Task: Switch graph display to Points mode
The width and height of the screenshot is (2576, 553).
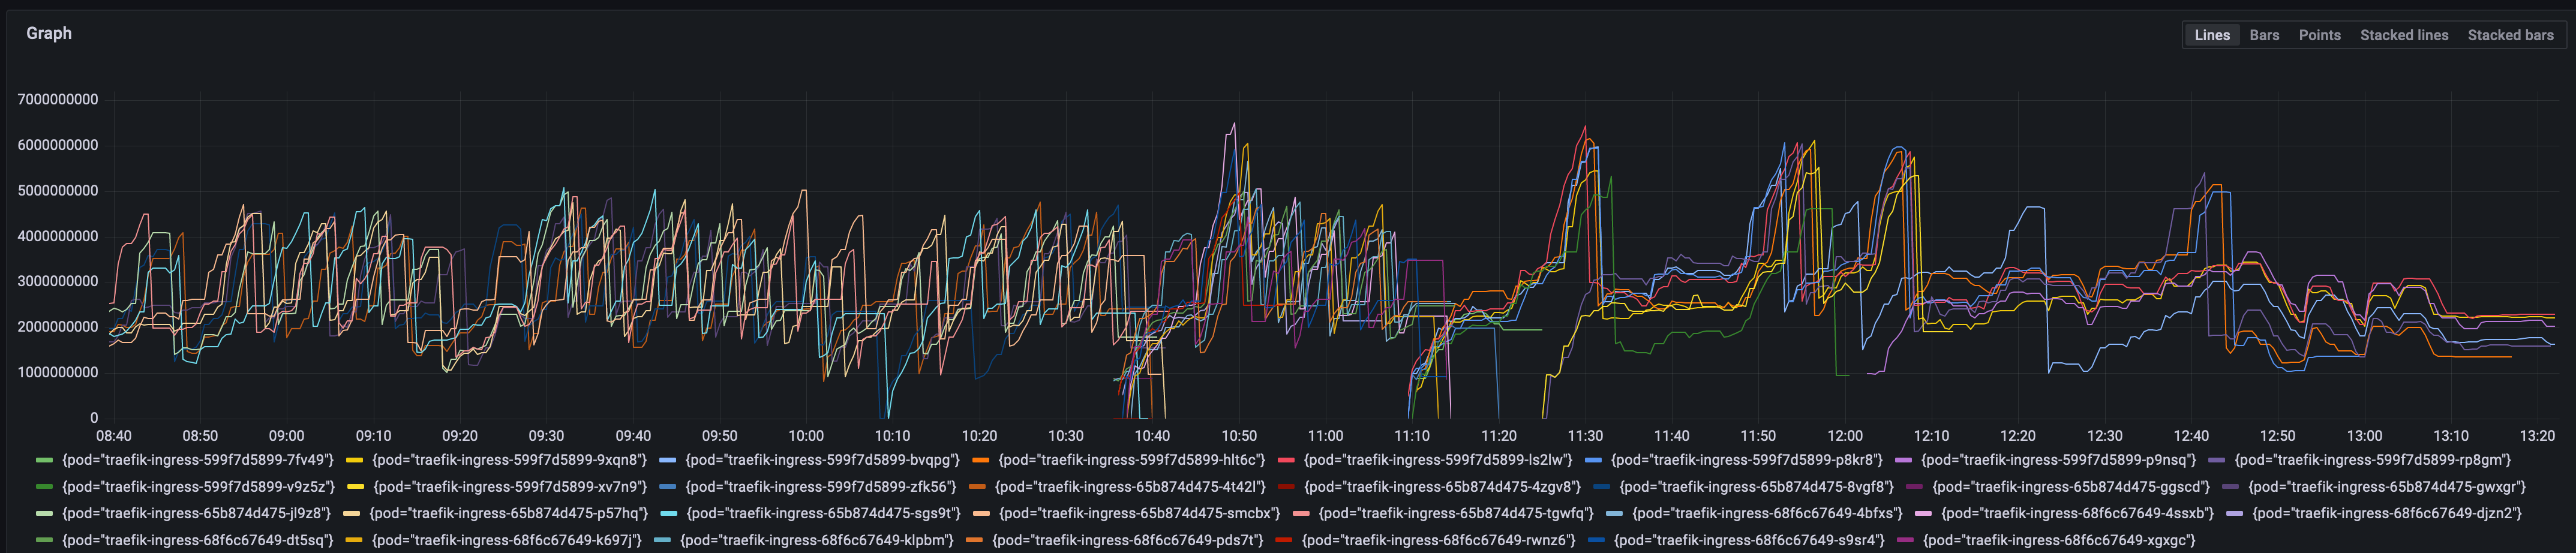Action: [2320, 34]
